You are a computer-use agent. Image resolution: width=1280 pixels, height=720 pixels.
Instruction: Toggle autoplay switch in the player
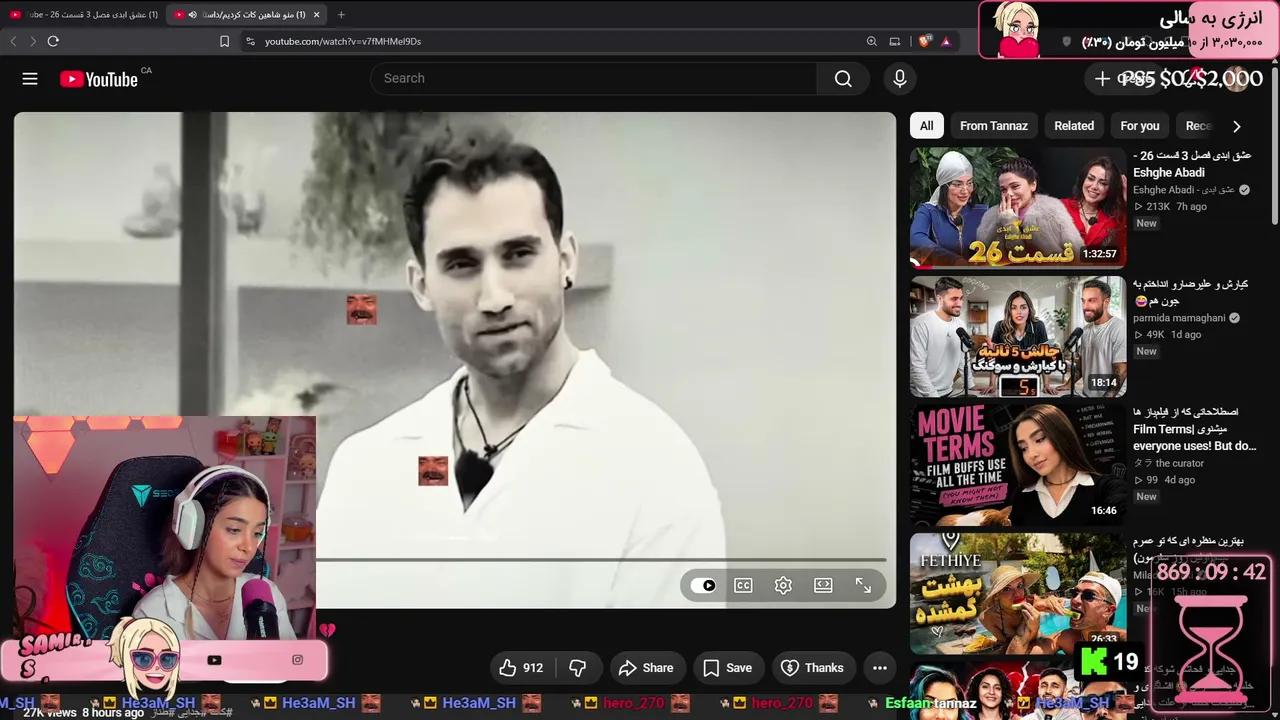(x=704, y=586)
